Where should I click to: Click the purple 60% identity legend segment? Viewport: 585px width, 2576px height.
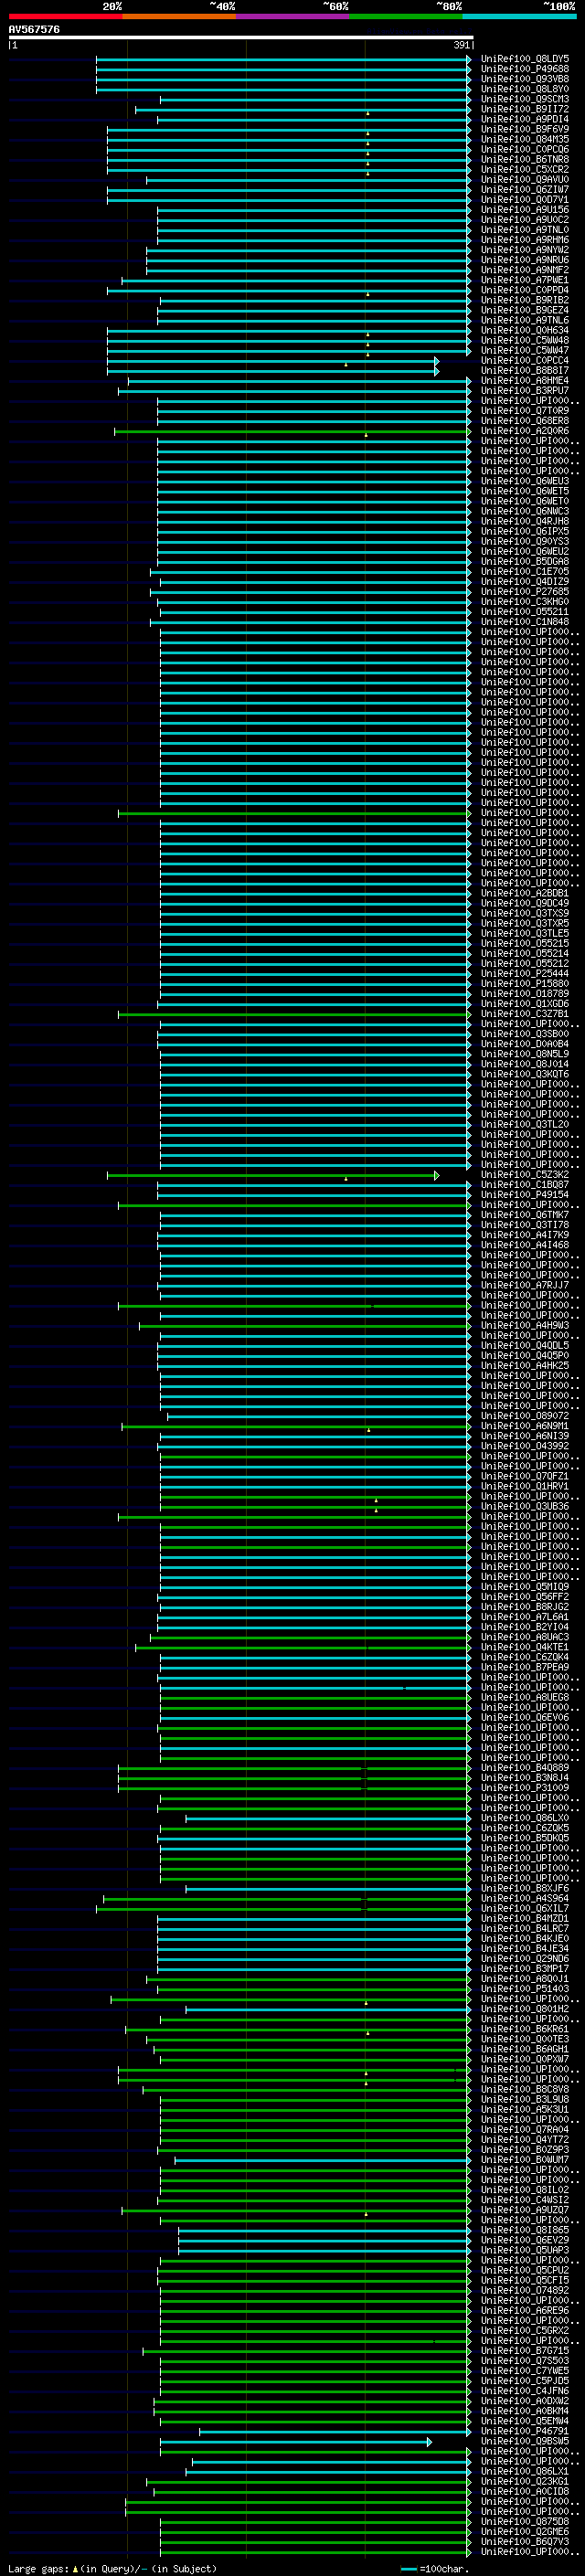pyautogui.click(x=293, y=16)
